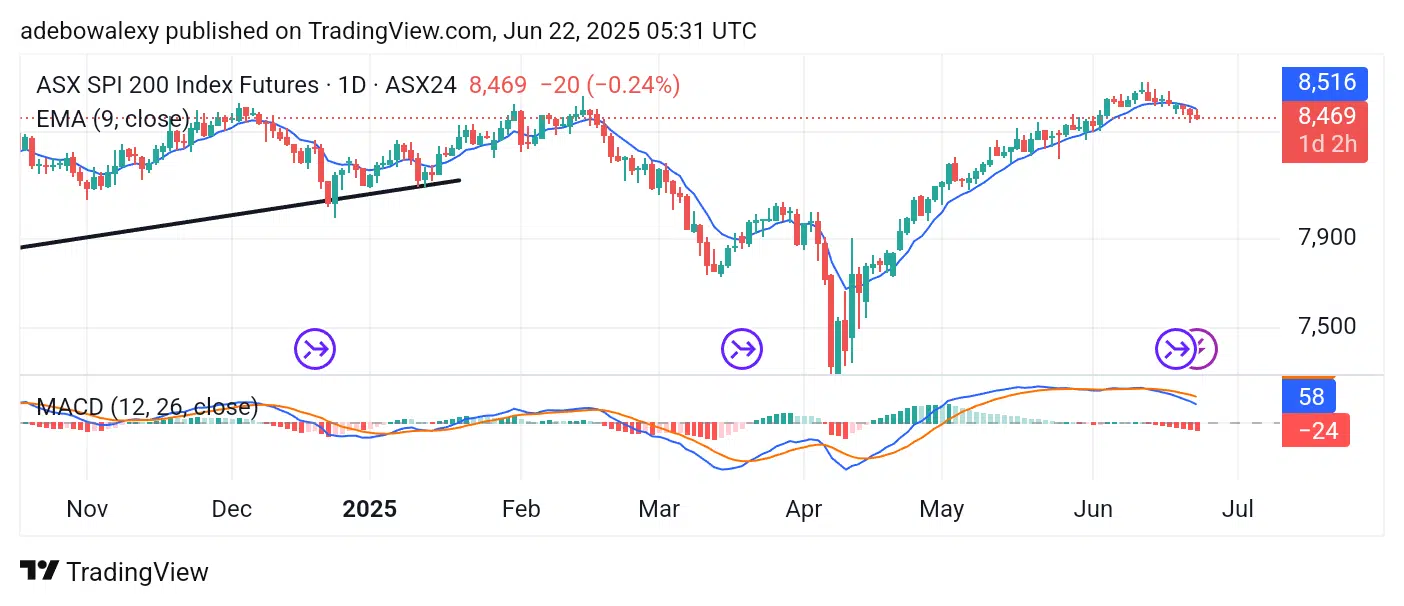This screenshot has width=1404, height=606.
Task: Click the 2025 label on the time axis
Action: tap(369, 509)
